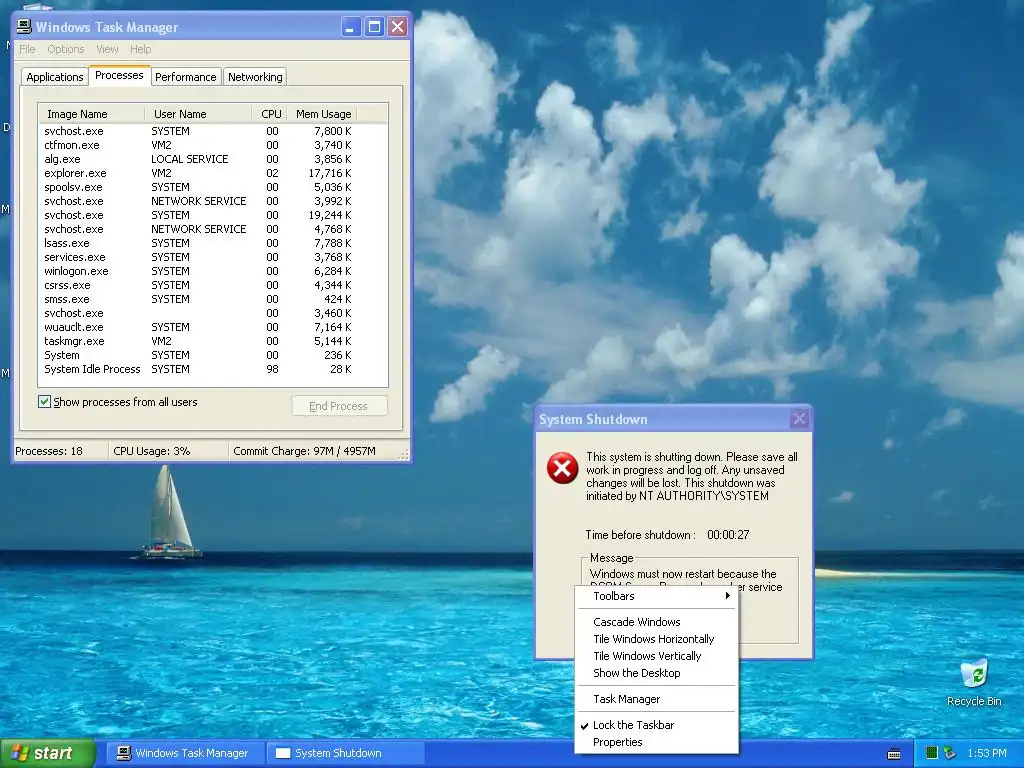
Task: Click the End Process button
Action: tap(339, 406)
